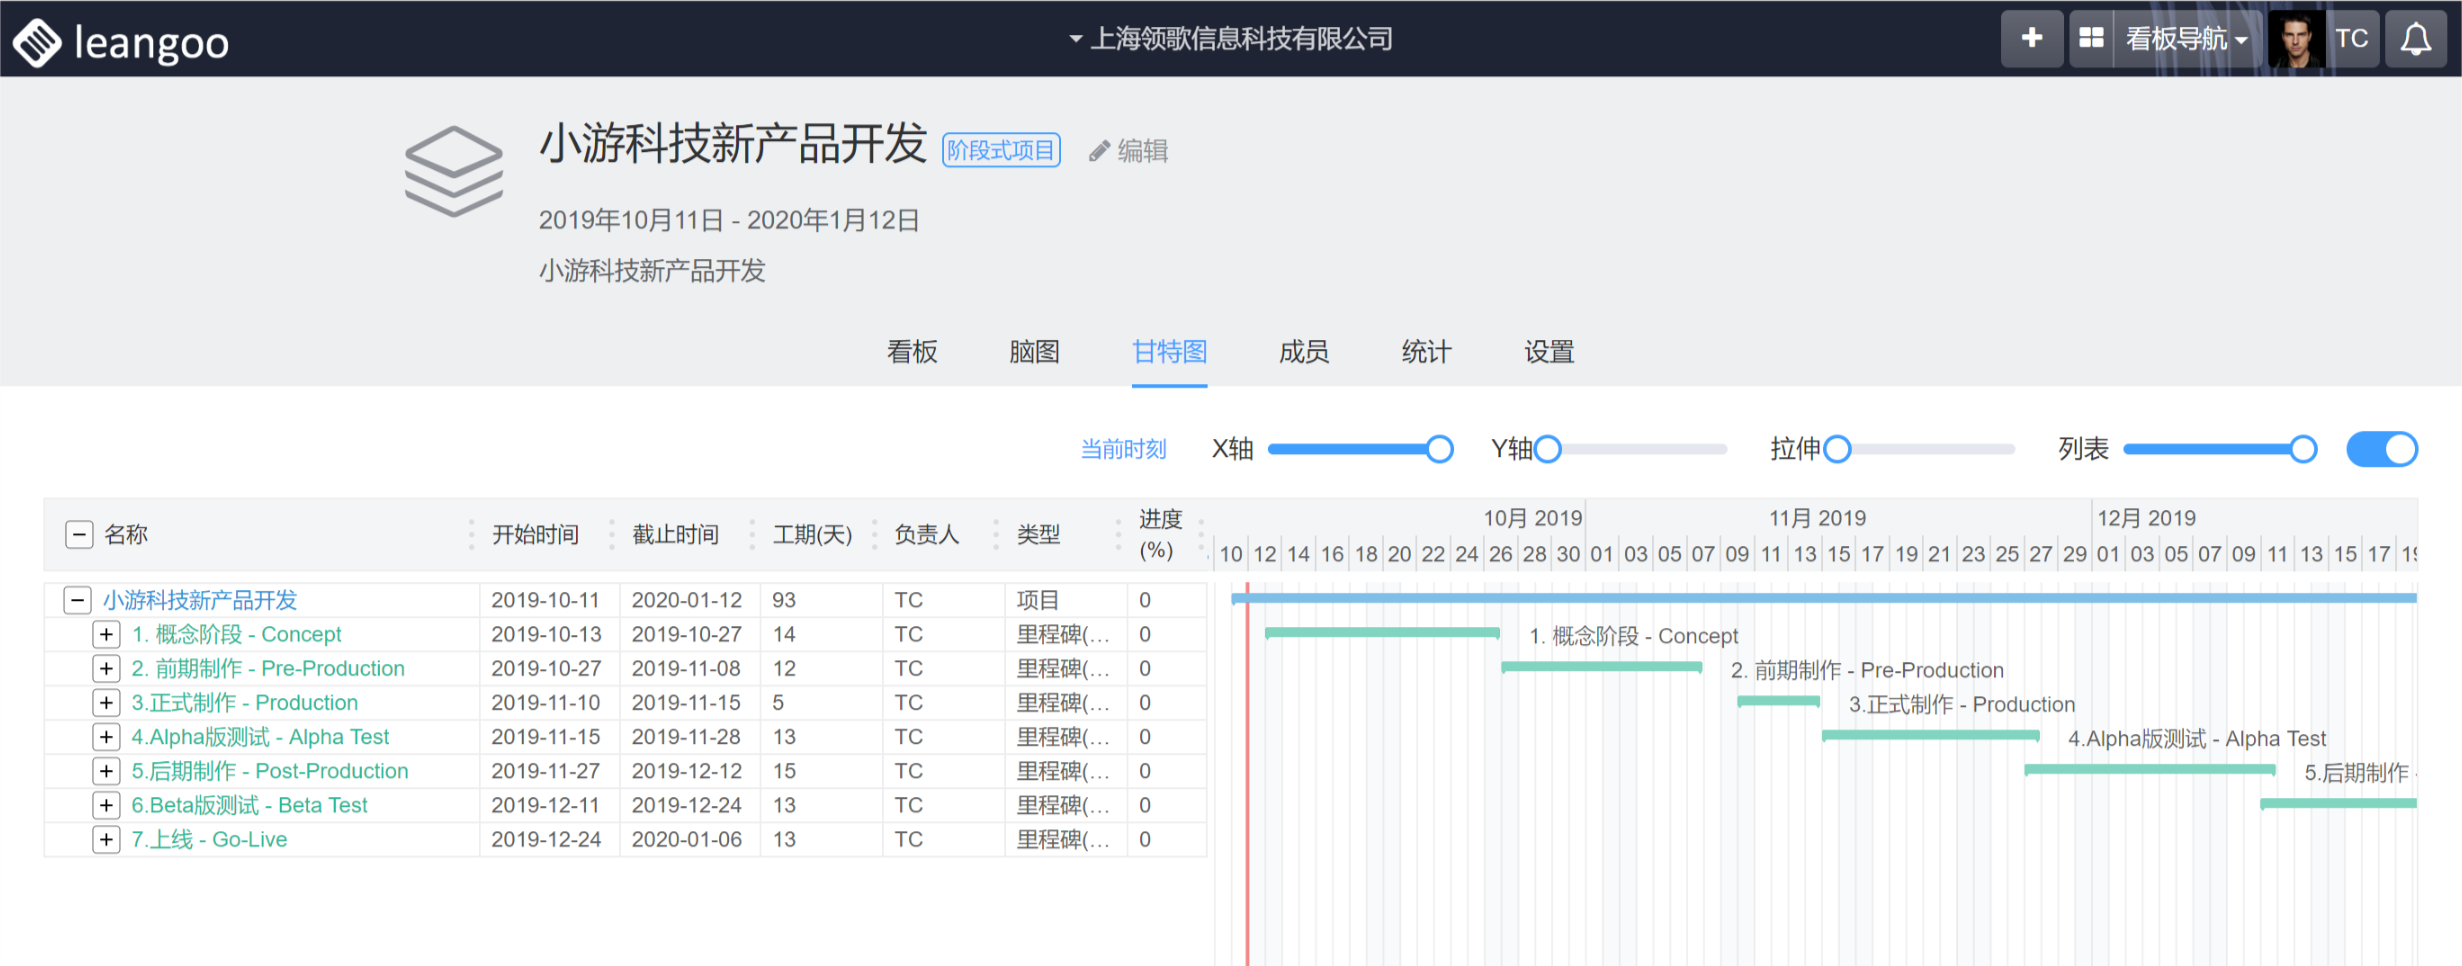Click the 11月 2019 timeline header
Viewport: 2462px width, 966px height.
point(1817,518)
